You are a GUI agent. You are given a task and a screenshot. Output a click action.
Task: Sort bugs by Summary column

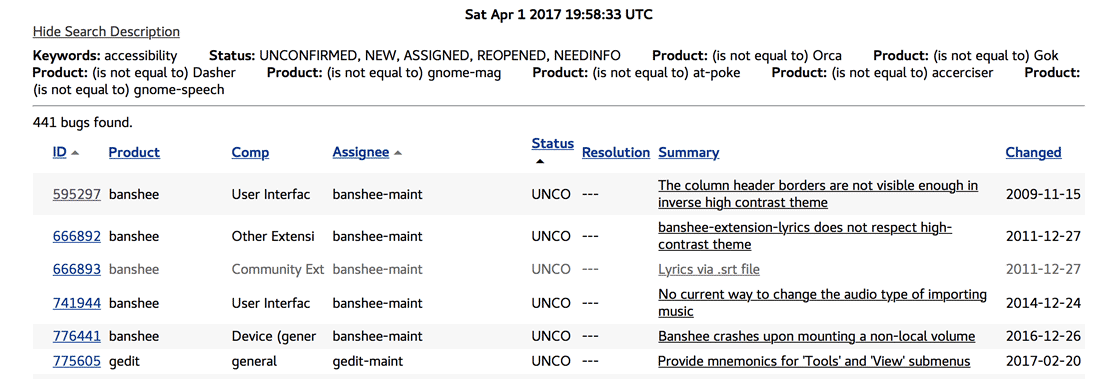point(689,152)
